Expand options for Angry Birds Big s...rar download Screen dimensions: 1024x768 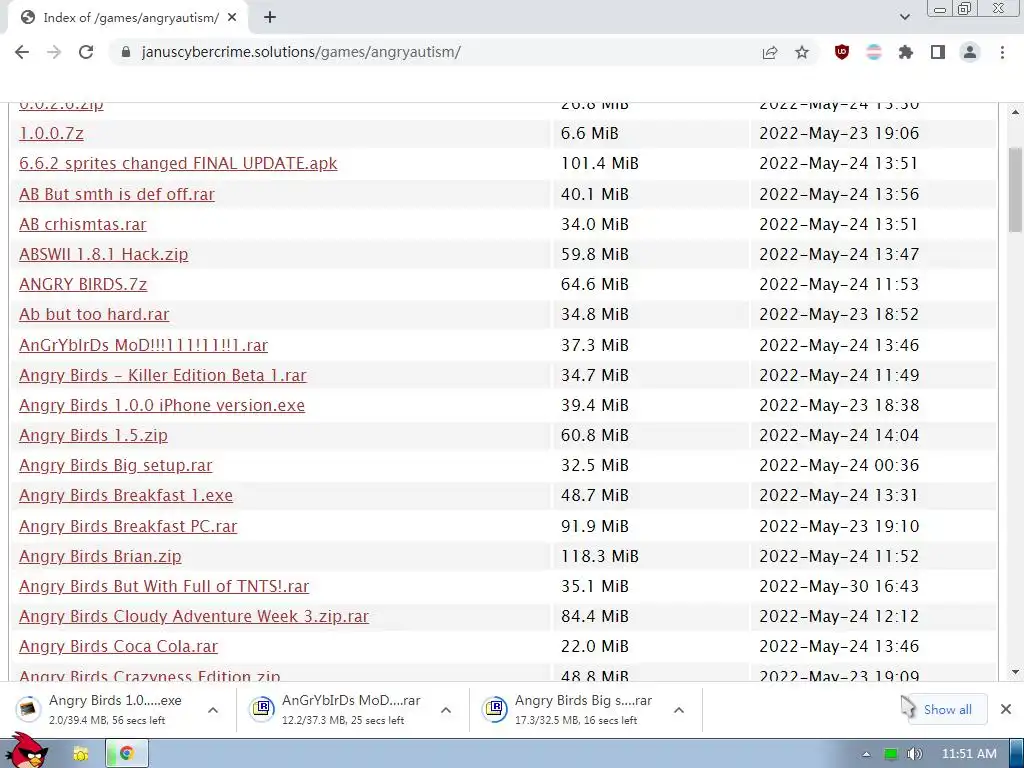tap(679, 710)
